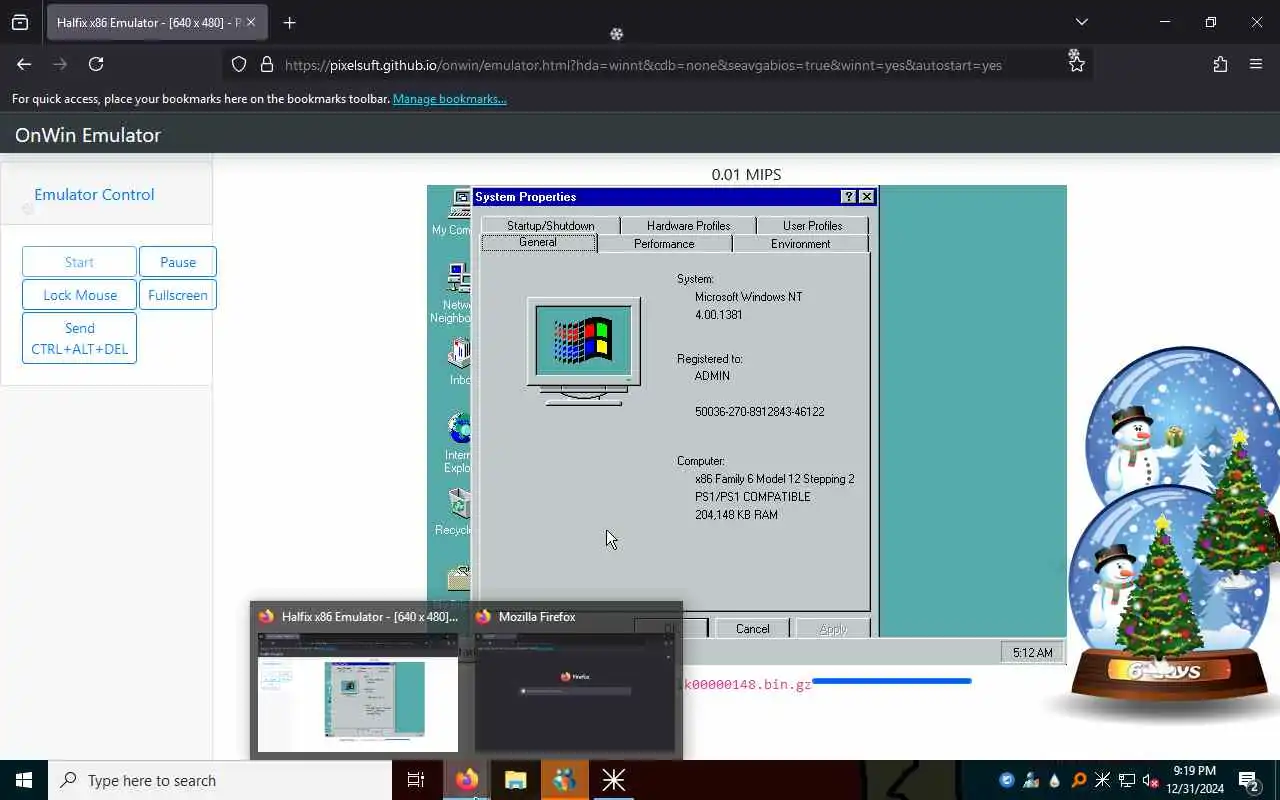Screen dimensions: 1280x800
Task: Select the Network Neighborhood desktop icon
Action: click(455, 293)
